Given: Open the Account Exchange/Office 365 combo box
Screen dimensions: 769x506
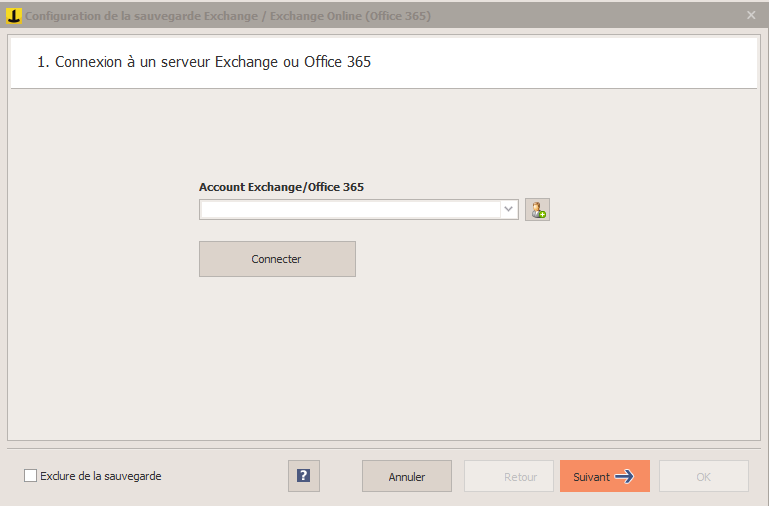Looking at the screenshot, I should (359, 209).
